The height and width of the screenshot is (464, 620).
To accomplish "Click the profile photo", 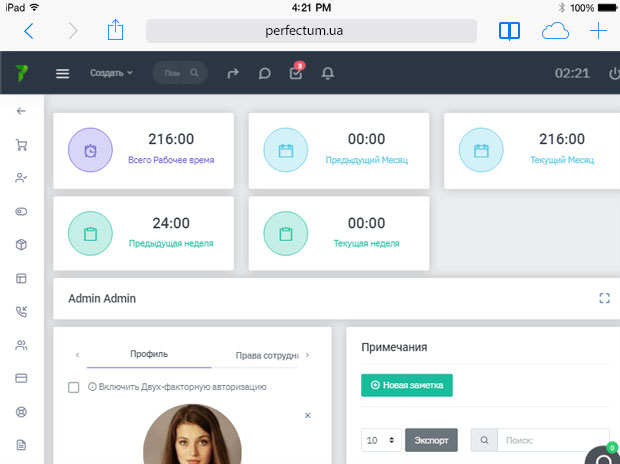I will (x=193, y=434).
